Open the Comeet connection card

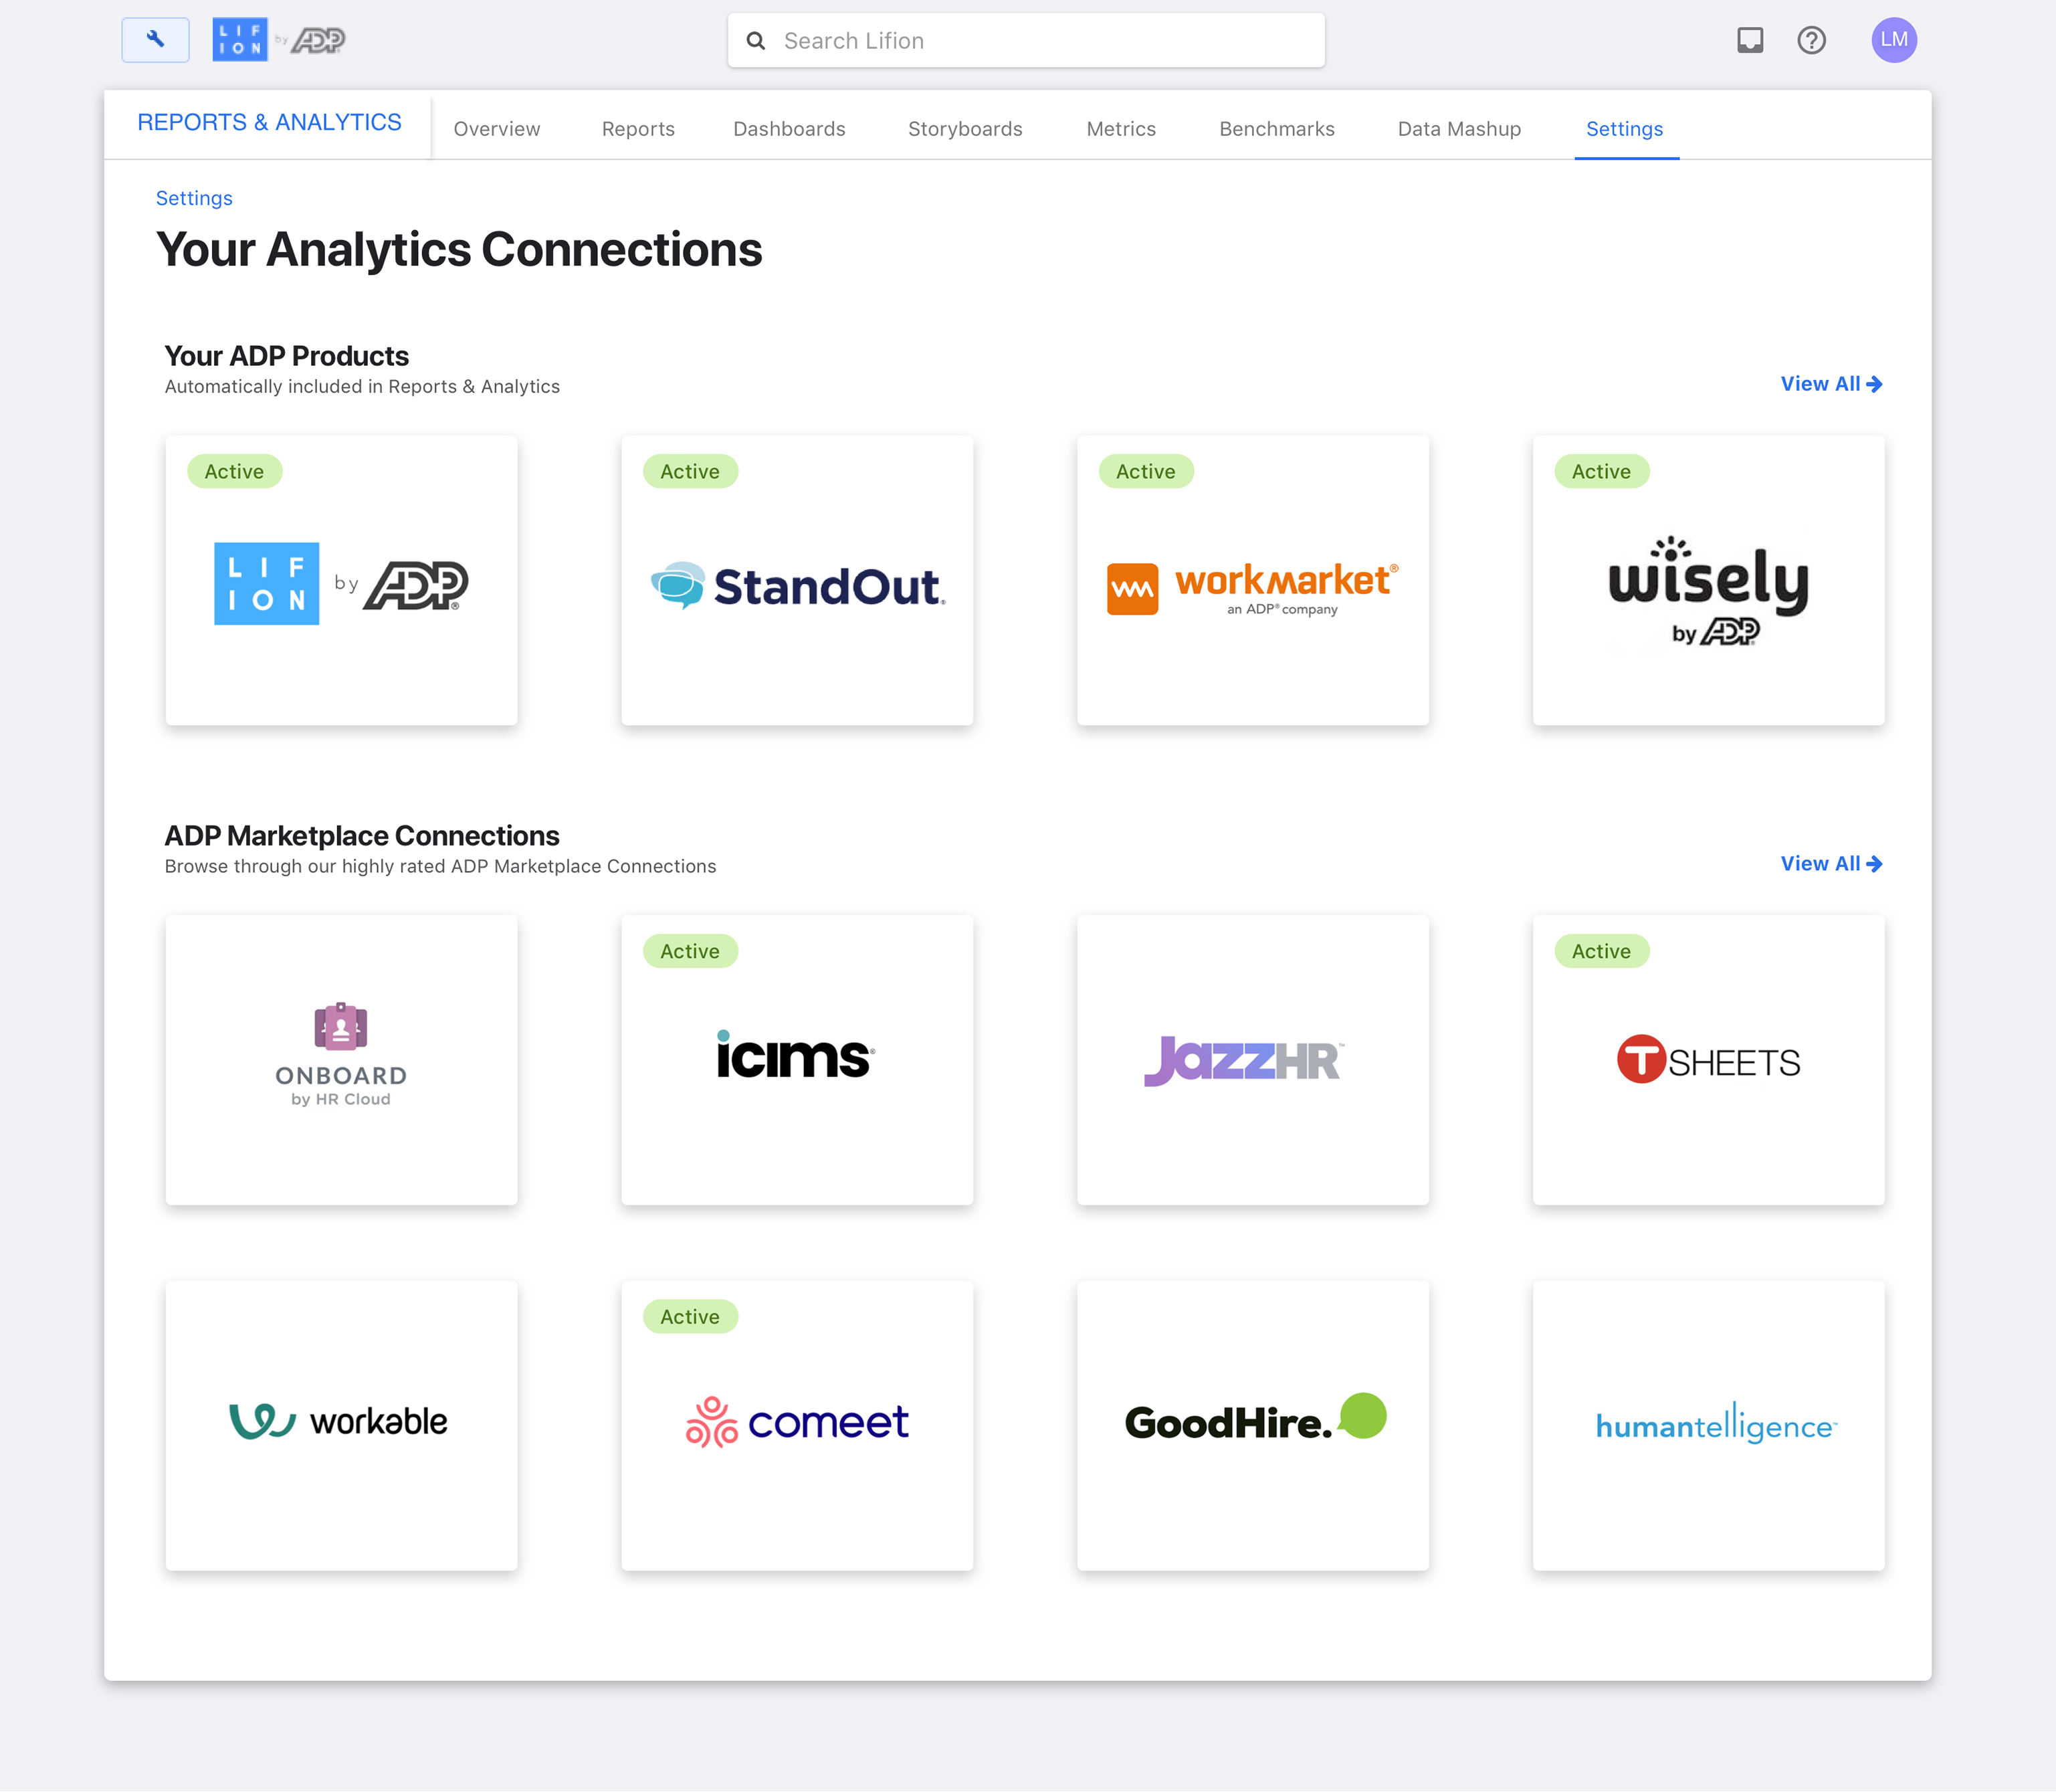pos(797,1426)
